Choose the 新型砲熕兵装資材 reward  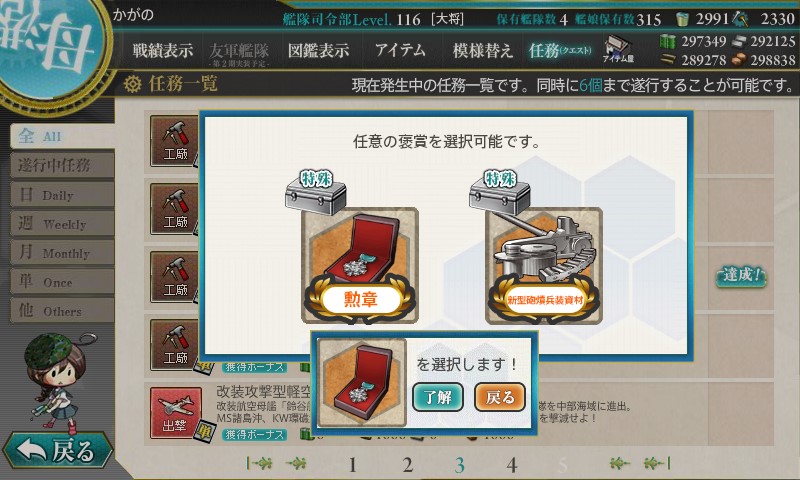click(544, 265)
